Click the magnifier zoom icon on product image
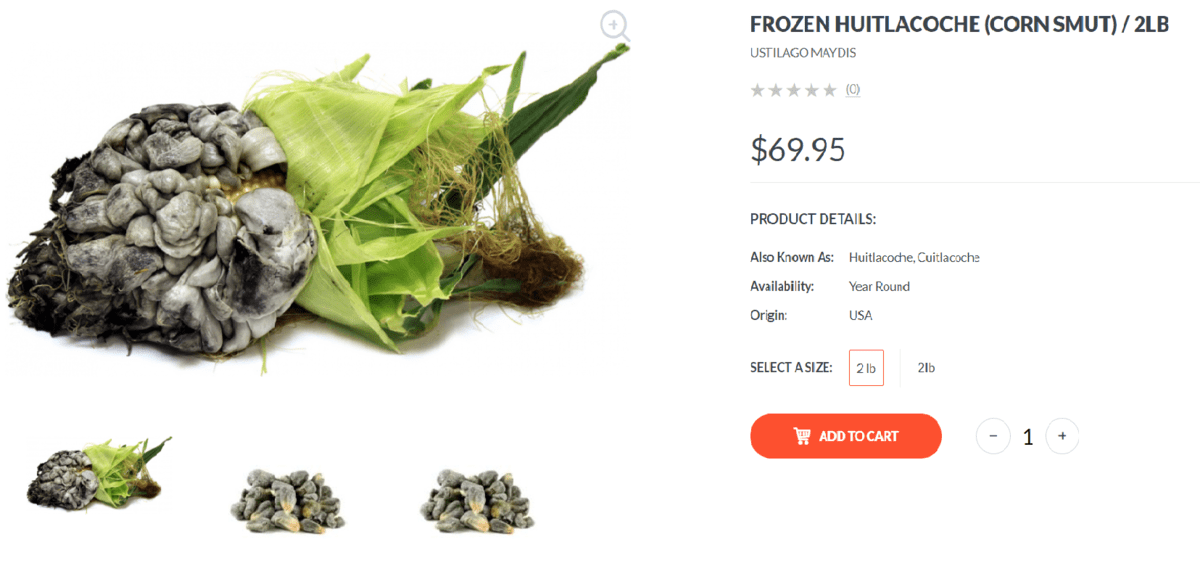This screenshot has width=1200, height=571. point(615,26)
